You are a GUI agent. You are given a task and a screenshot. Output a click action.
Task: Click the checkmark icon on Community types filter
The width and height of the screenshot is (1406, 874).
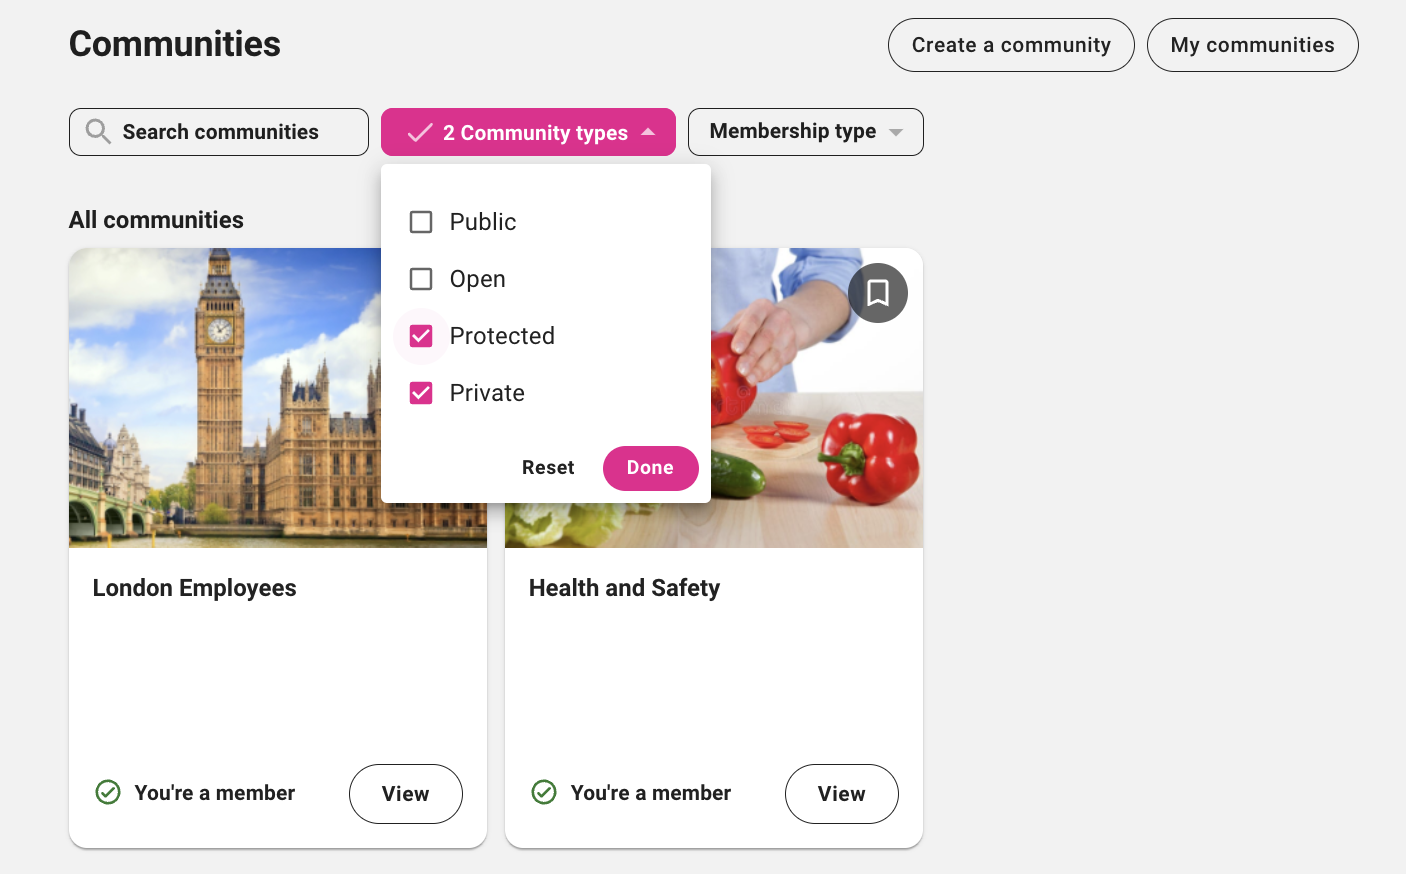420,133
